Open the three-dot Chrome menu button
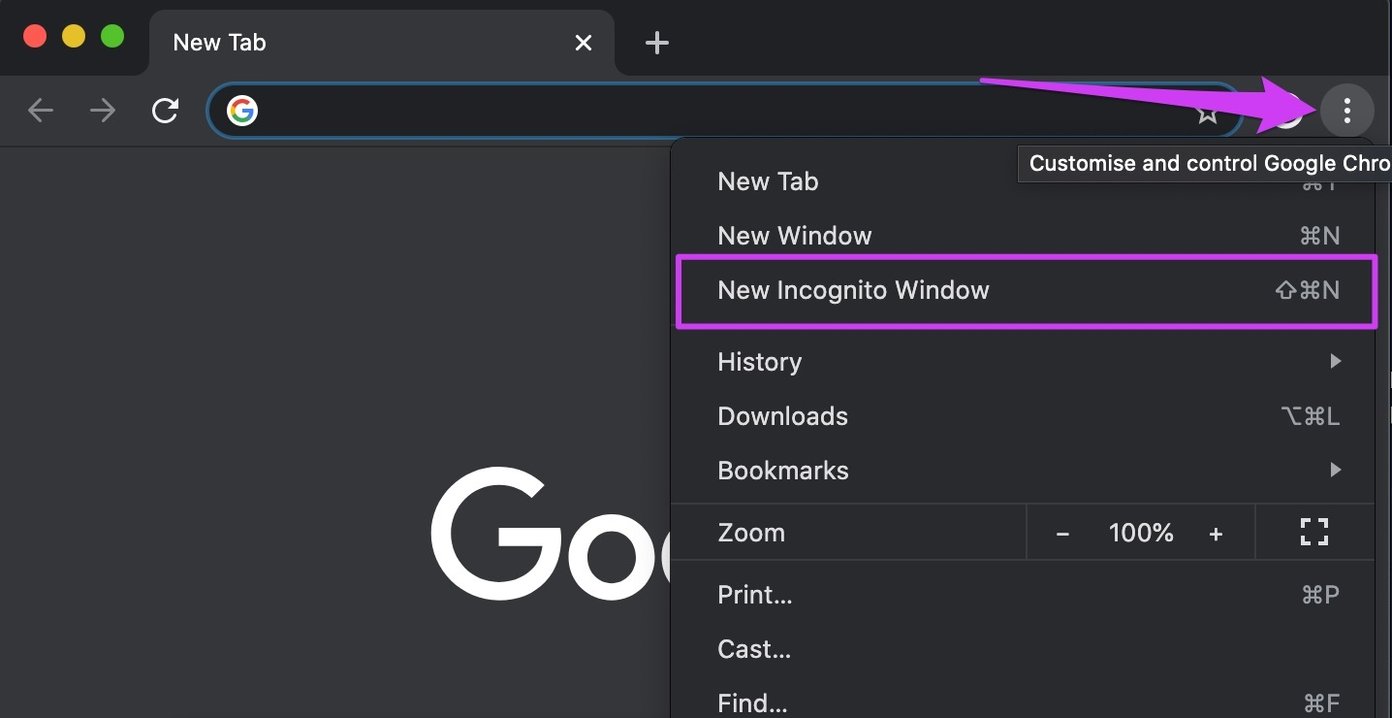Screen dimensions: 1392x718 (x=1347, y=110)
